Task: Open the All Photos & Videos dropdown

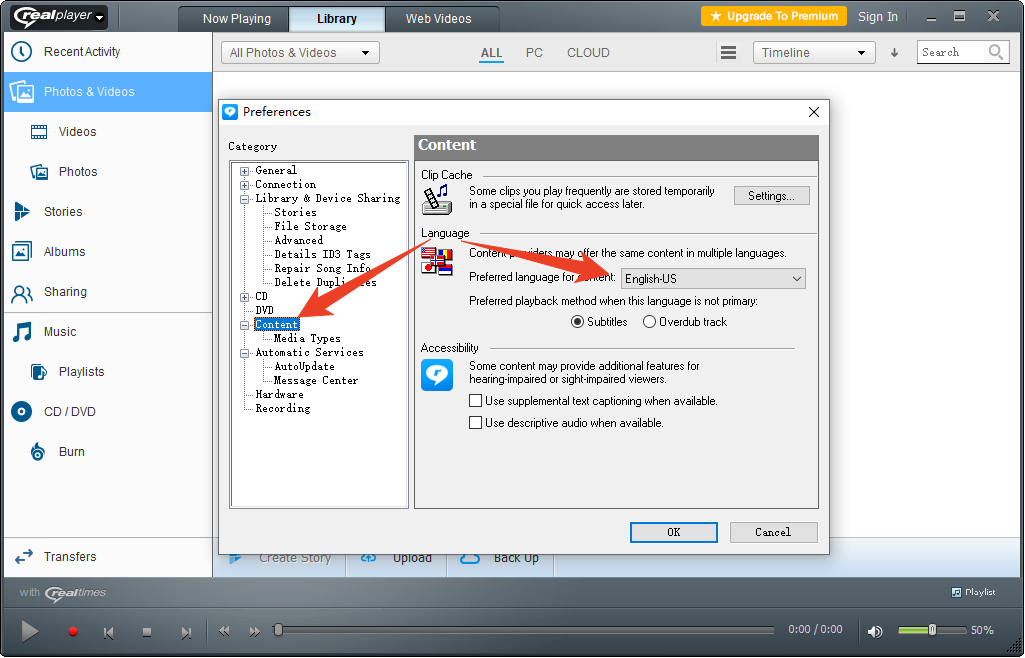Action: click(x=299, y=53)
